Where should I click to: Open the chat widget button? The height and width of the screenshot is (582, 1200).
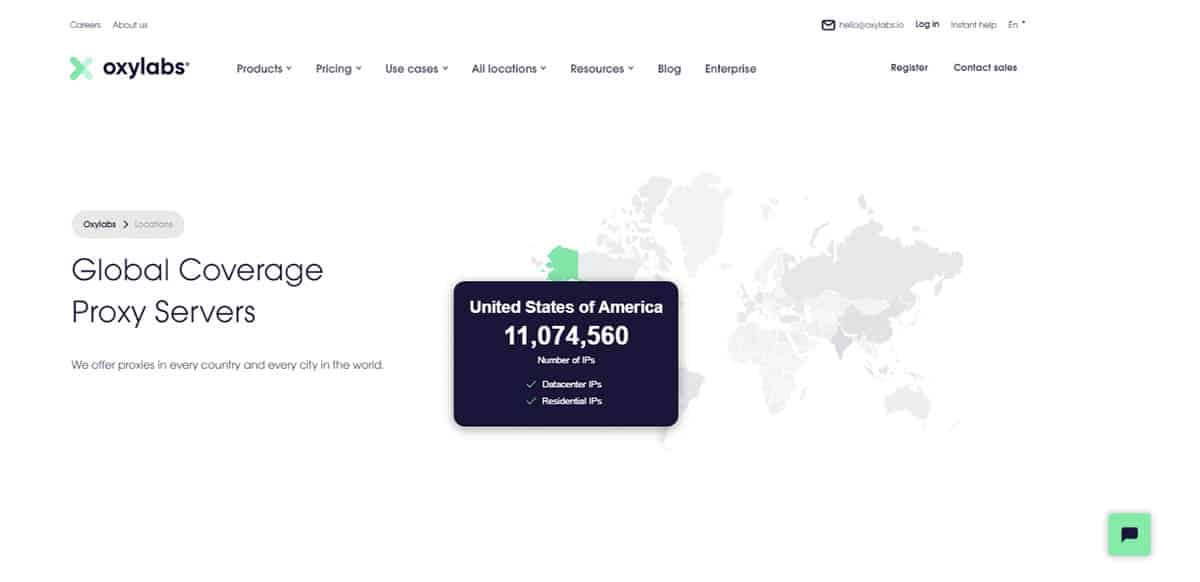pyautogui.click(x=1129, y=534)
